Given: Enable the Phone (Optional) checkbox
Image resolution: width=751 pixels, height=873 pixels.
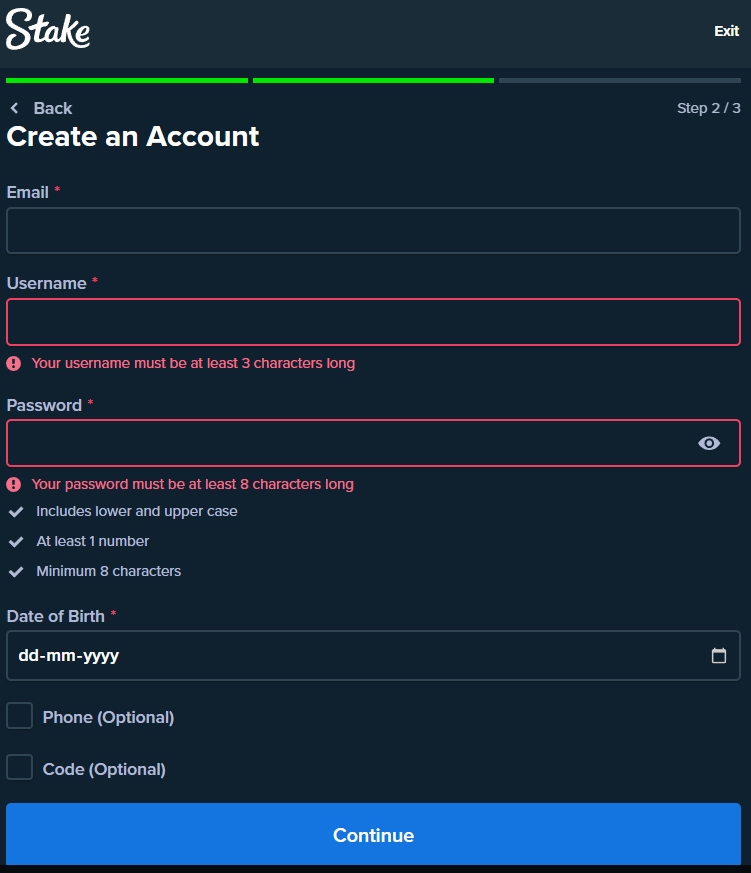Looking at the screenshot, I should [x=20, y=716].
